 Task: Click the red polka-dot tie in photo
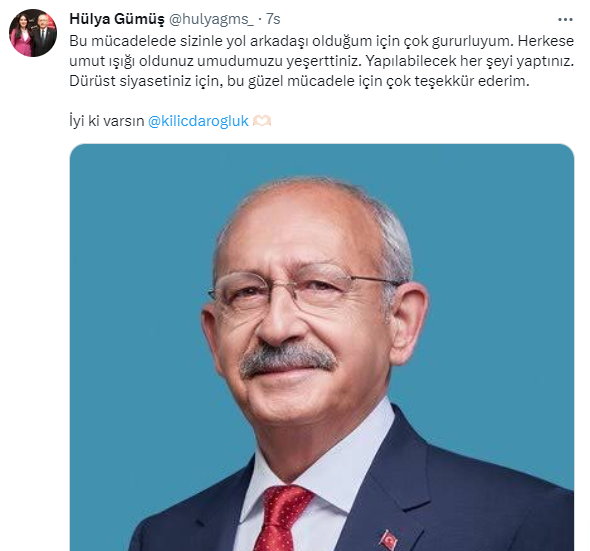click(x=281, y=518)
